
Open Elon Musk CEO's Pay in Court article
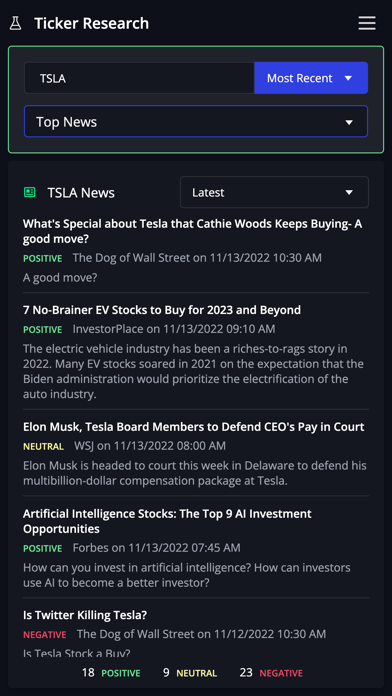point(194,427)
